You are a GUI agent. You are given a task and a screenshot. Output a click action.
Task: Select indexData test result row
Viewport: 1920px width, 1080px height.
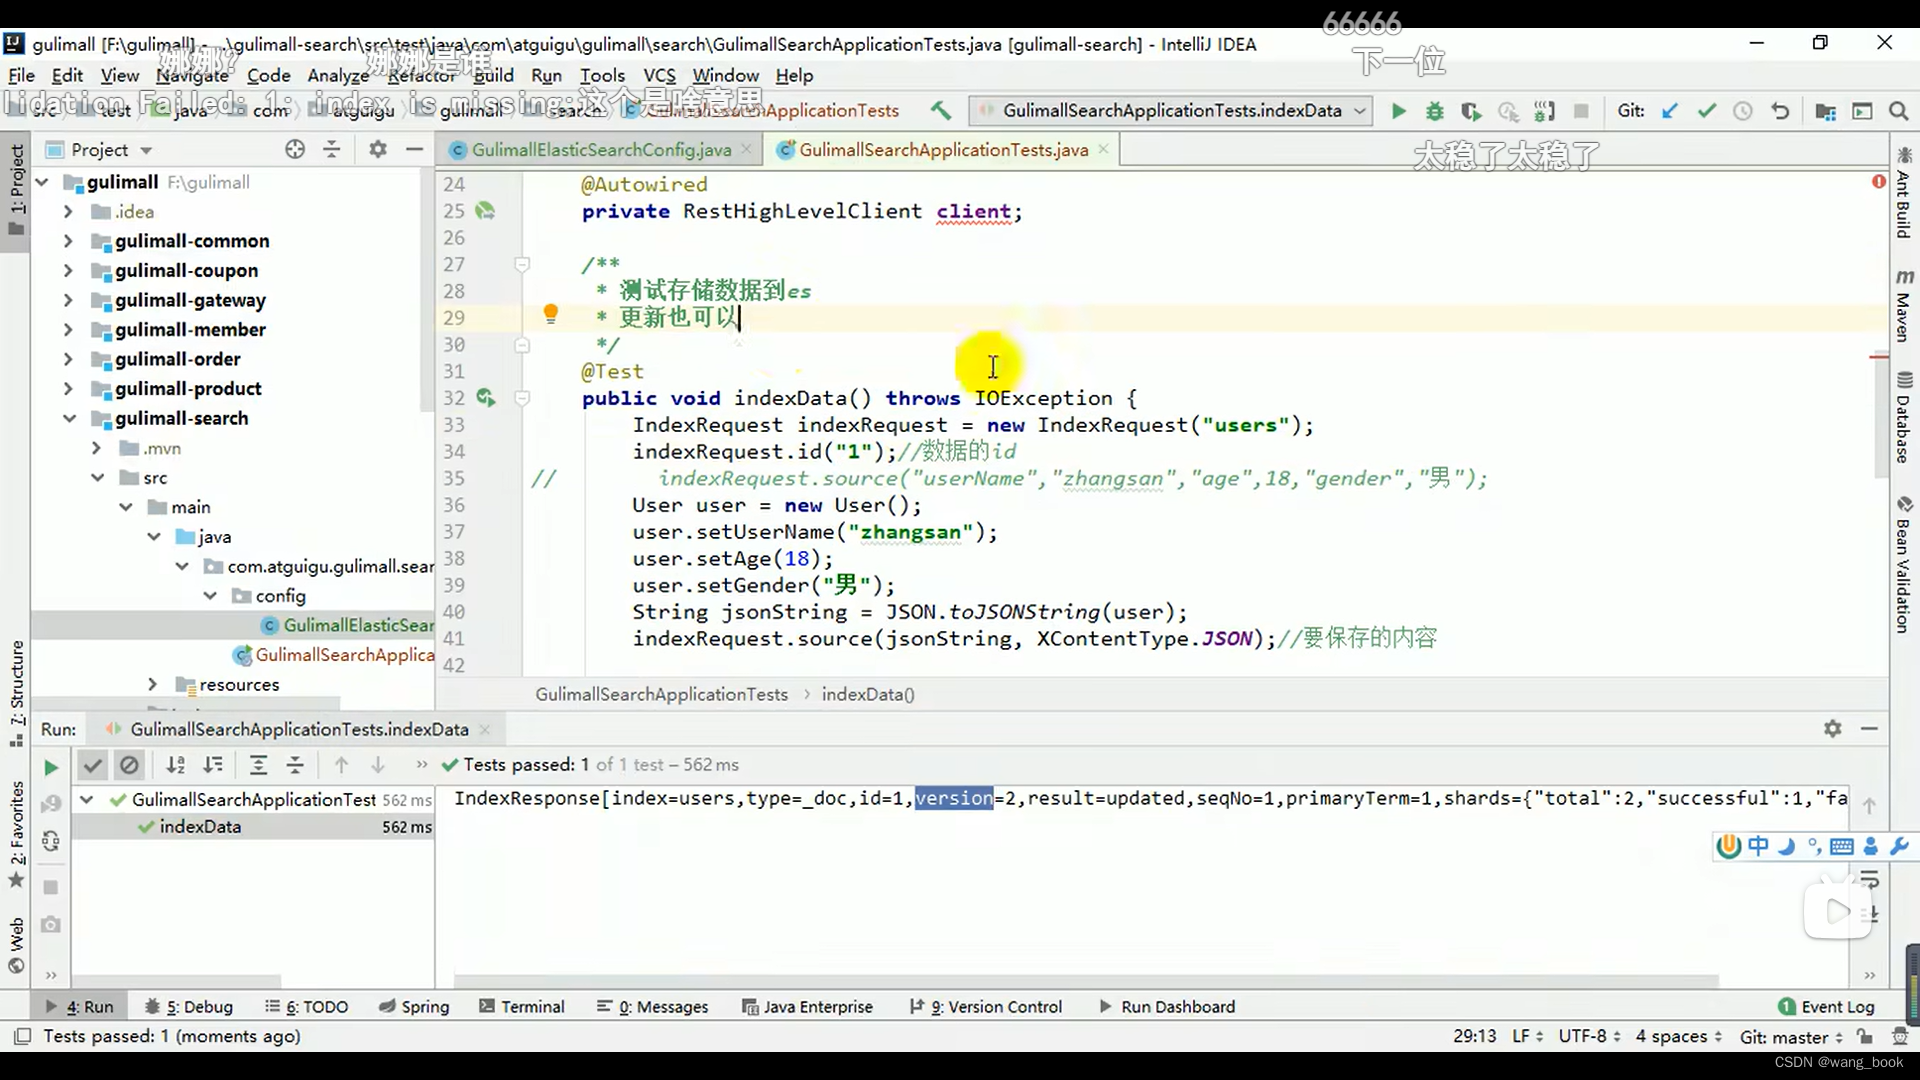click(253, 826)
